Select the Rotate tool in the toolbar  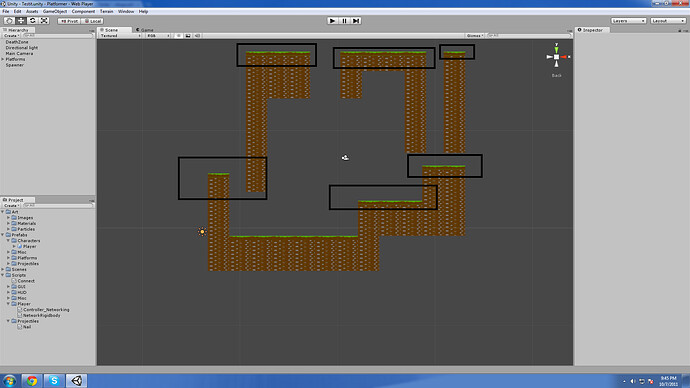(33, 21)
